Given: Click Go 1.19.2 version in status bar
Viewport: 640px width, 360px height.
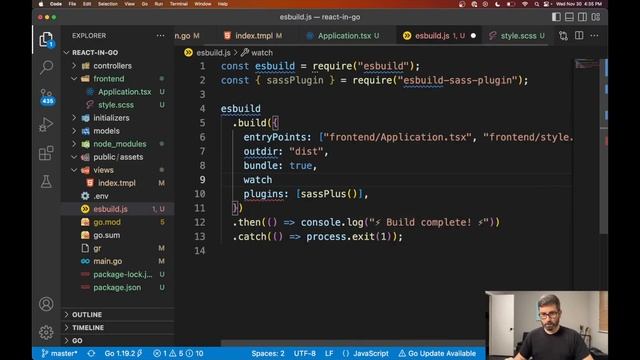Looking at the screenshot, I should tap(123, 353).
